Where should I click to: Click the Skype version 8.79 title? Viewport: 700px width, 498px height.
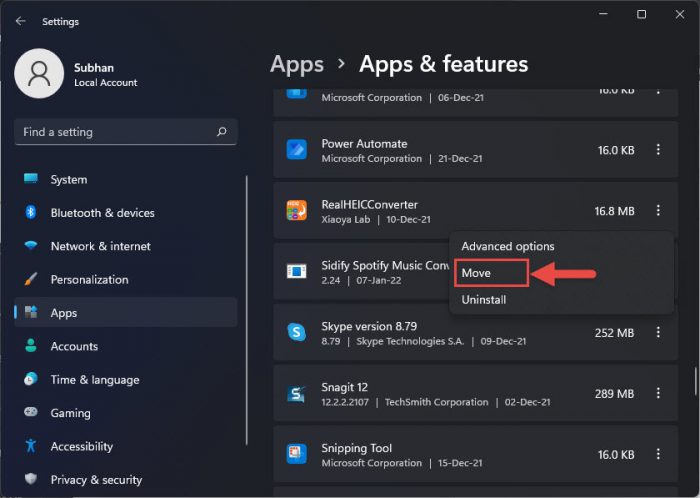click(x=369, y=326)
